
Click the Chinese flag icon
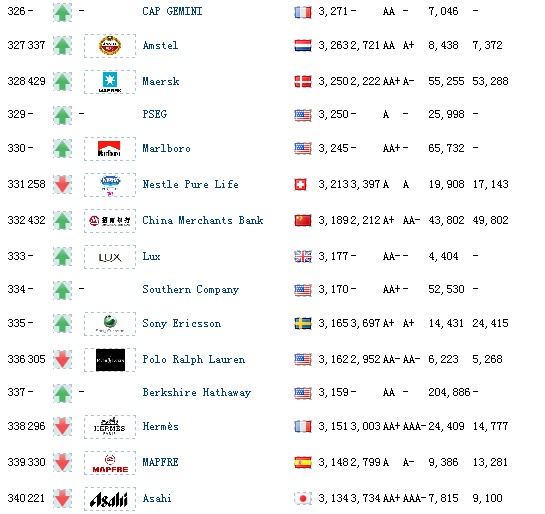(x=303, y=220)
